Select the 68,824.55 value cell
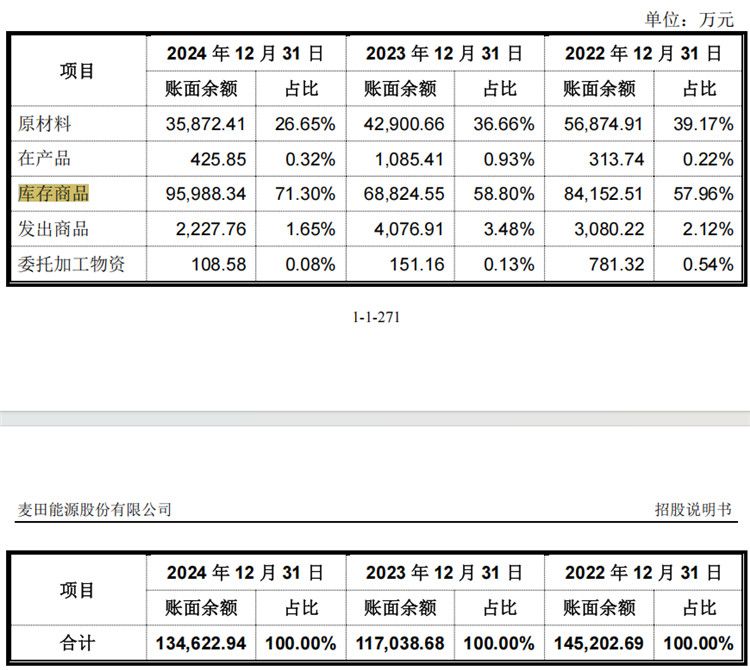Image resolution: width=750 pixels, height=670 pixels. (x=401, y=194)
